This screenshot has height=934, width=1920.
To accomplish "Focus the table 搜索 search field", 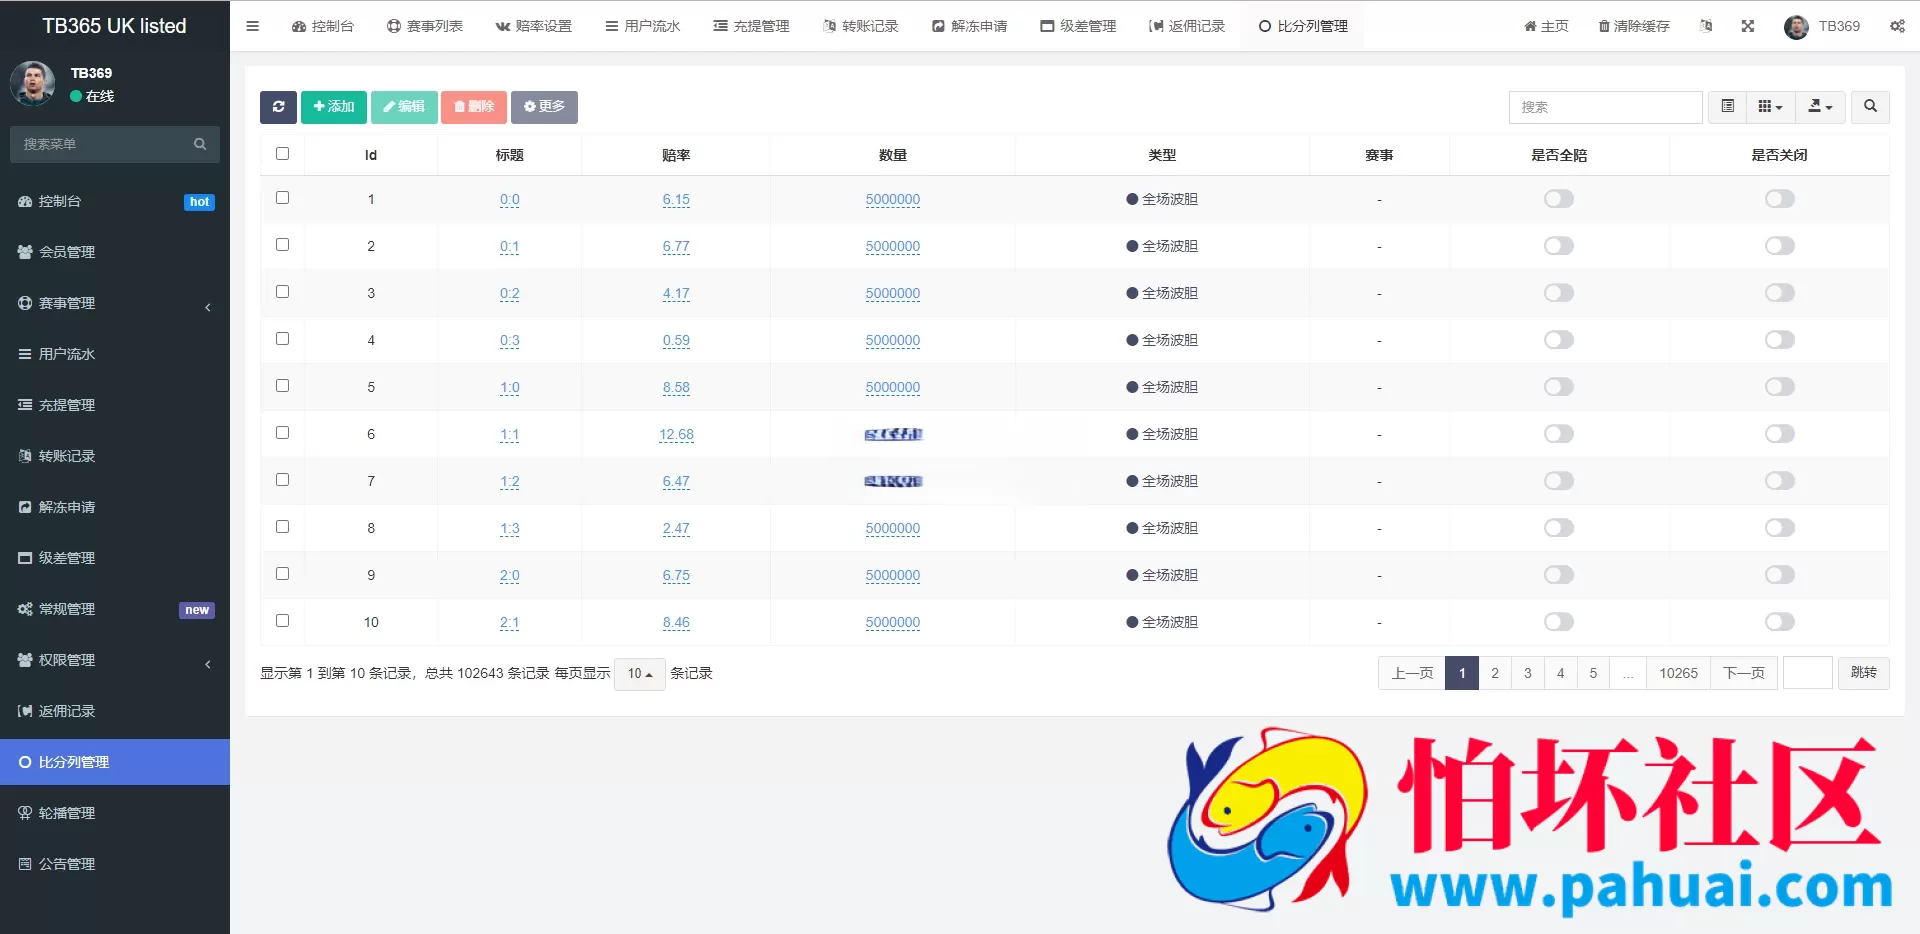I will (1605, 107).
